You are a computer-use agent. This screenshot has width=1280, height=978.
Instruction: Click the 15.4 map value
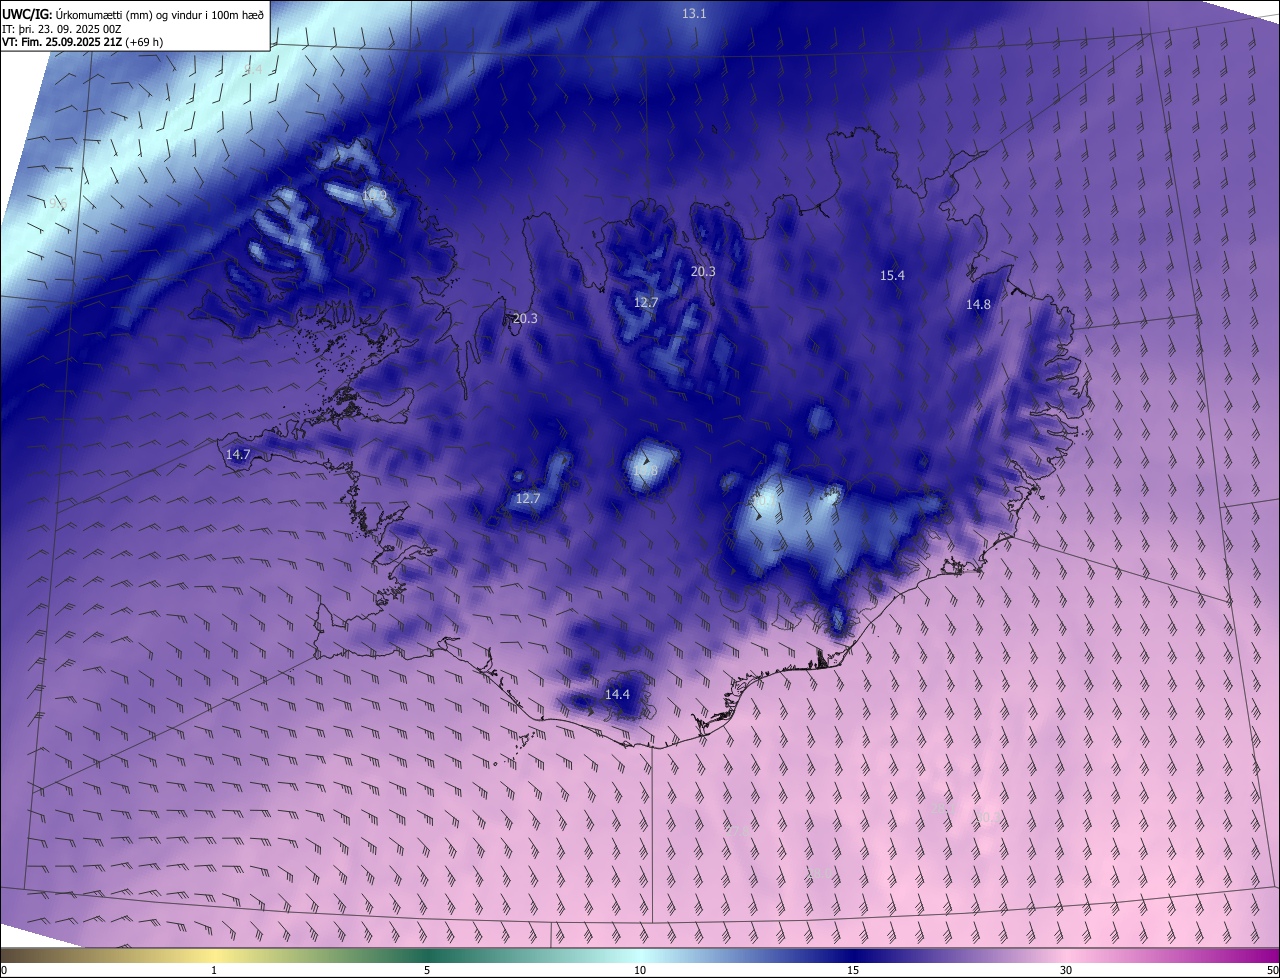coord(892,275)
